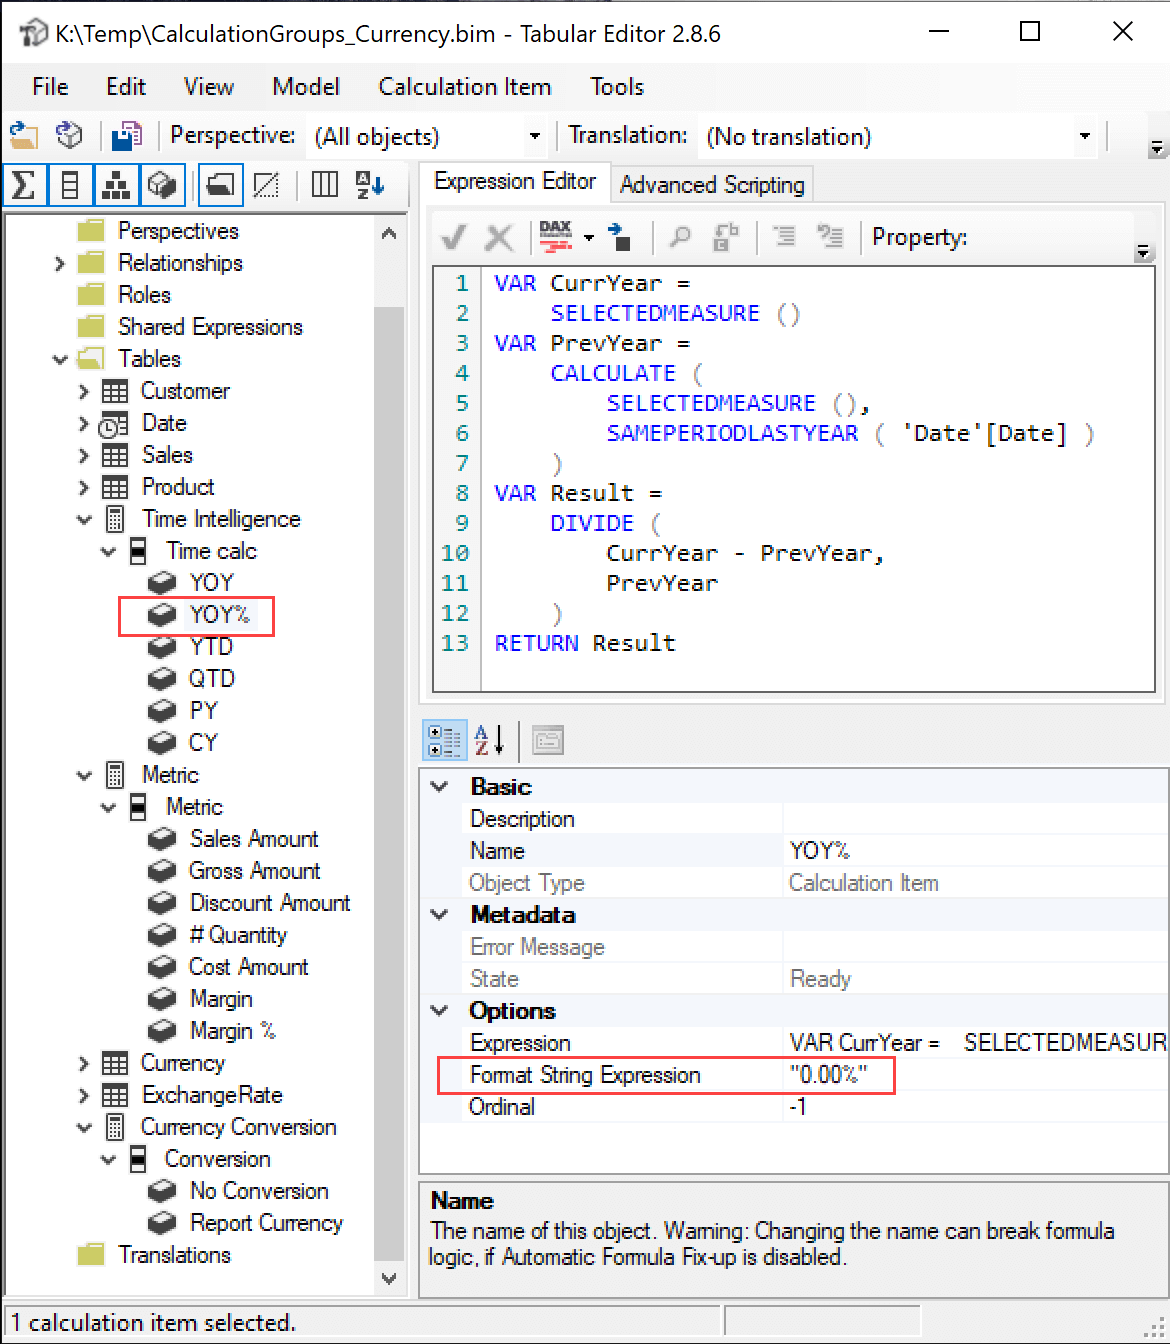
Task: Toggle show measures sigma button
Action: 24,184
